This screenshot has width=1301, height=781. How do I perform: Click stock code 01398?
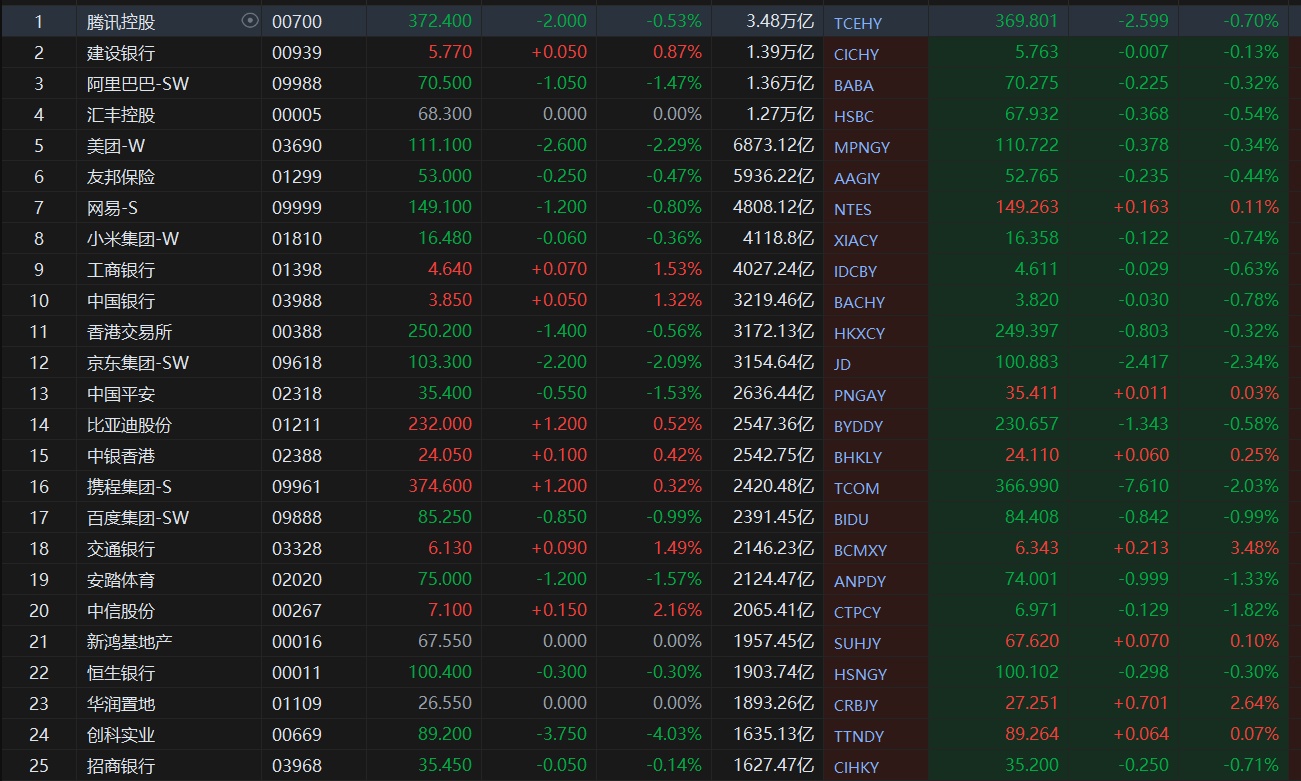[x=297, y=270]
